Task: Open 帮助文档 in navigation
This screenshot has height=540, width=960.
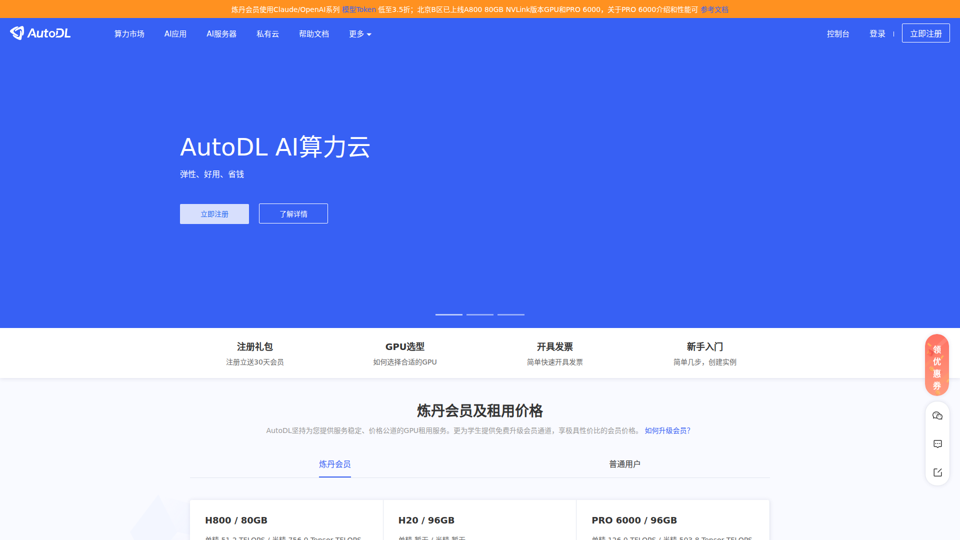Action: (x=314, y=34)
